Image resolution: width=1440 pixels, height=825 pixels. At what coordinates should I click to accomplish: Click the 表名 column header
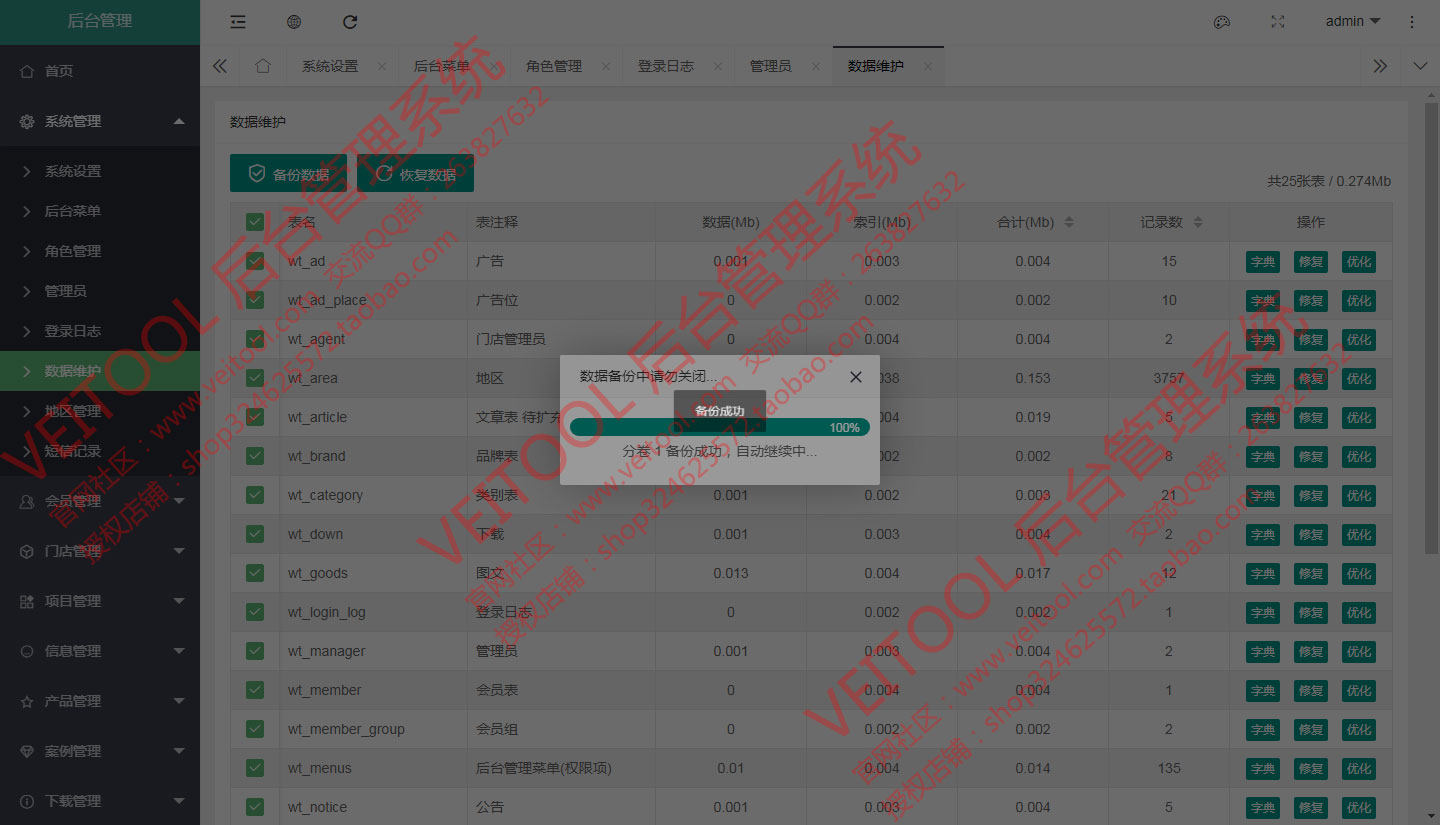[x=302, y=222]
